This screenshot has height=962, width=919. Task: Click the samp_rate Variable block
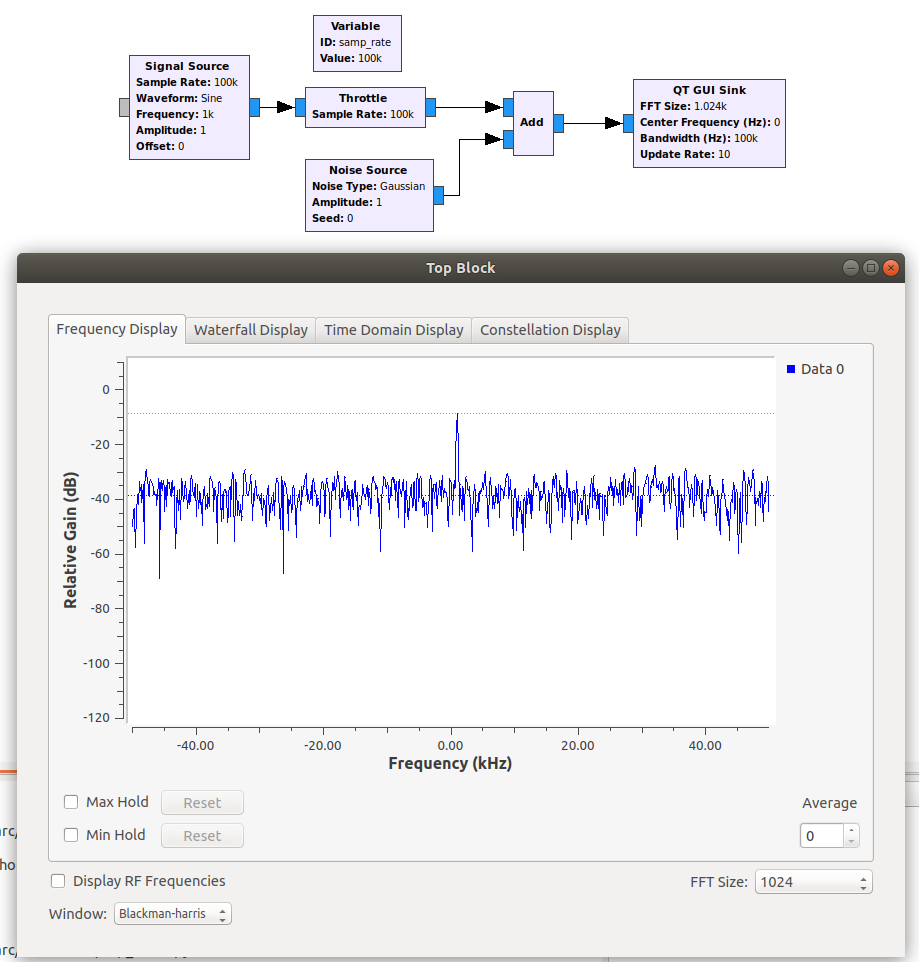click(x=356, y=43)
